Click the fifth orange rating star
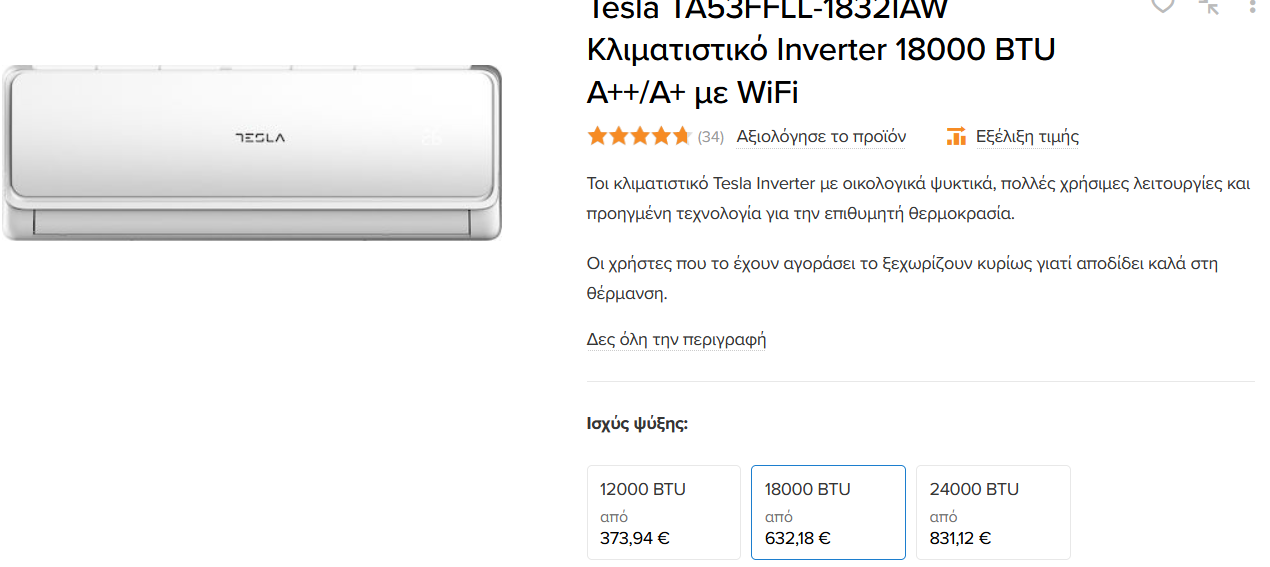Screen dimensions: 1270x567 pos(682,136)
